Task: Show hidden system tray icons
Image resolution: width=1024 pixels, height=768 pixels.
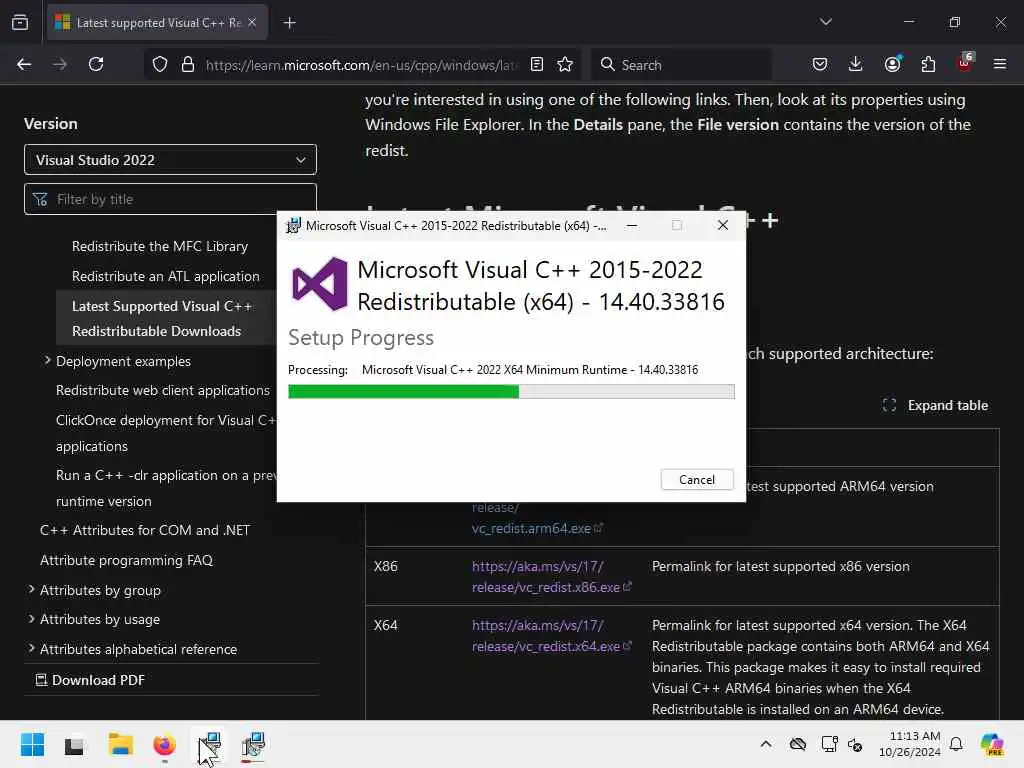Action: (x=766, y=744)
